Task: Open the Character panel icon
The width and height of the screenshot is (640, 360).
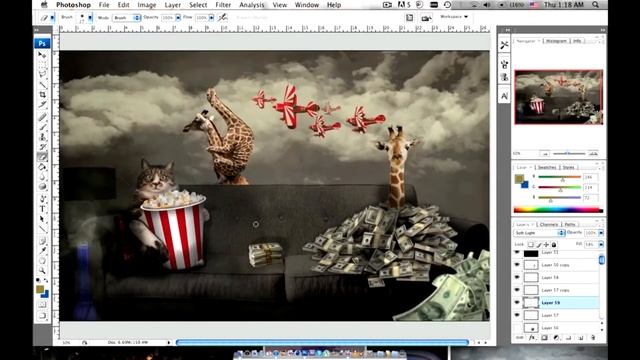Action: pos(504,96)
